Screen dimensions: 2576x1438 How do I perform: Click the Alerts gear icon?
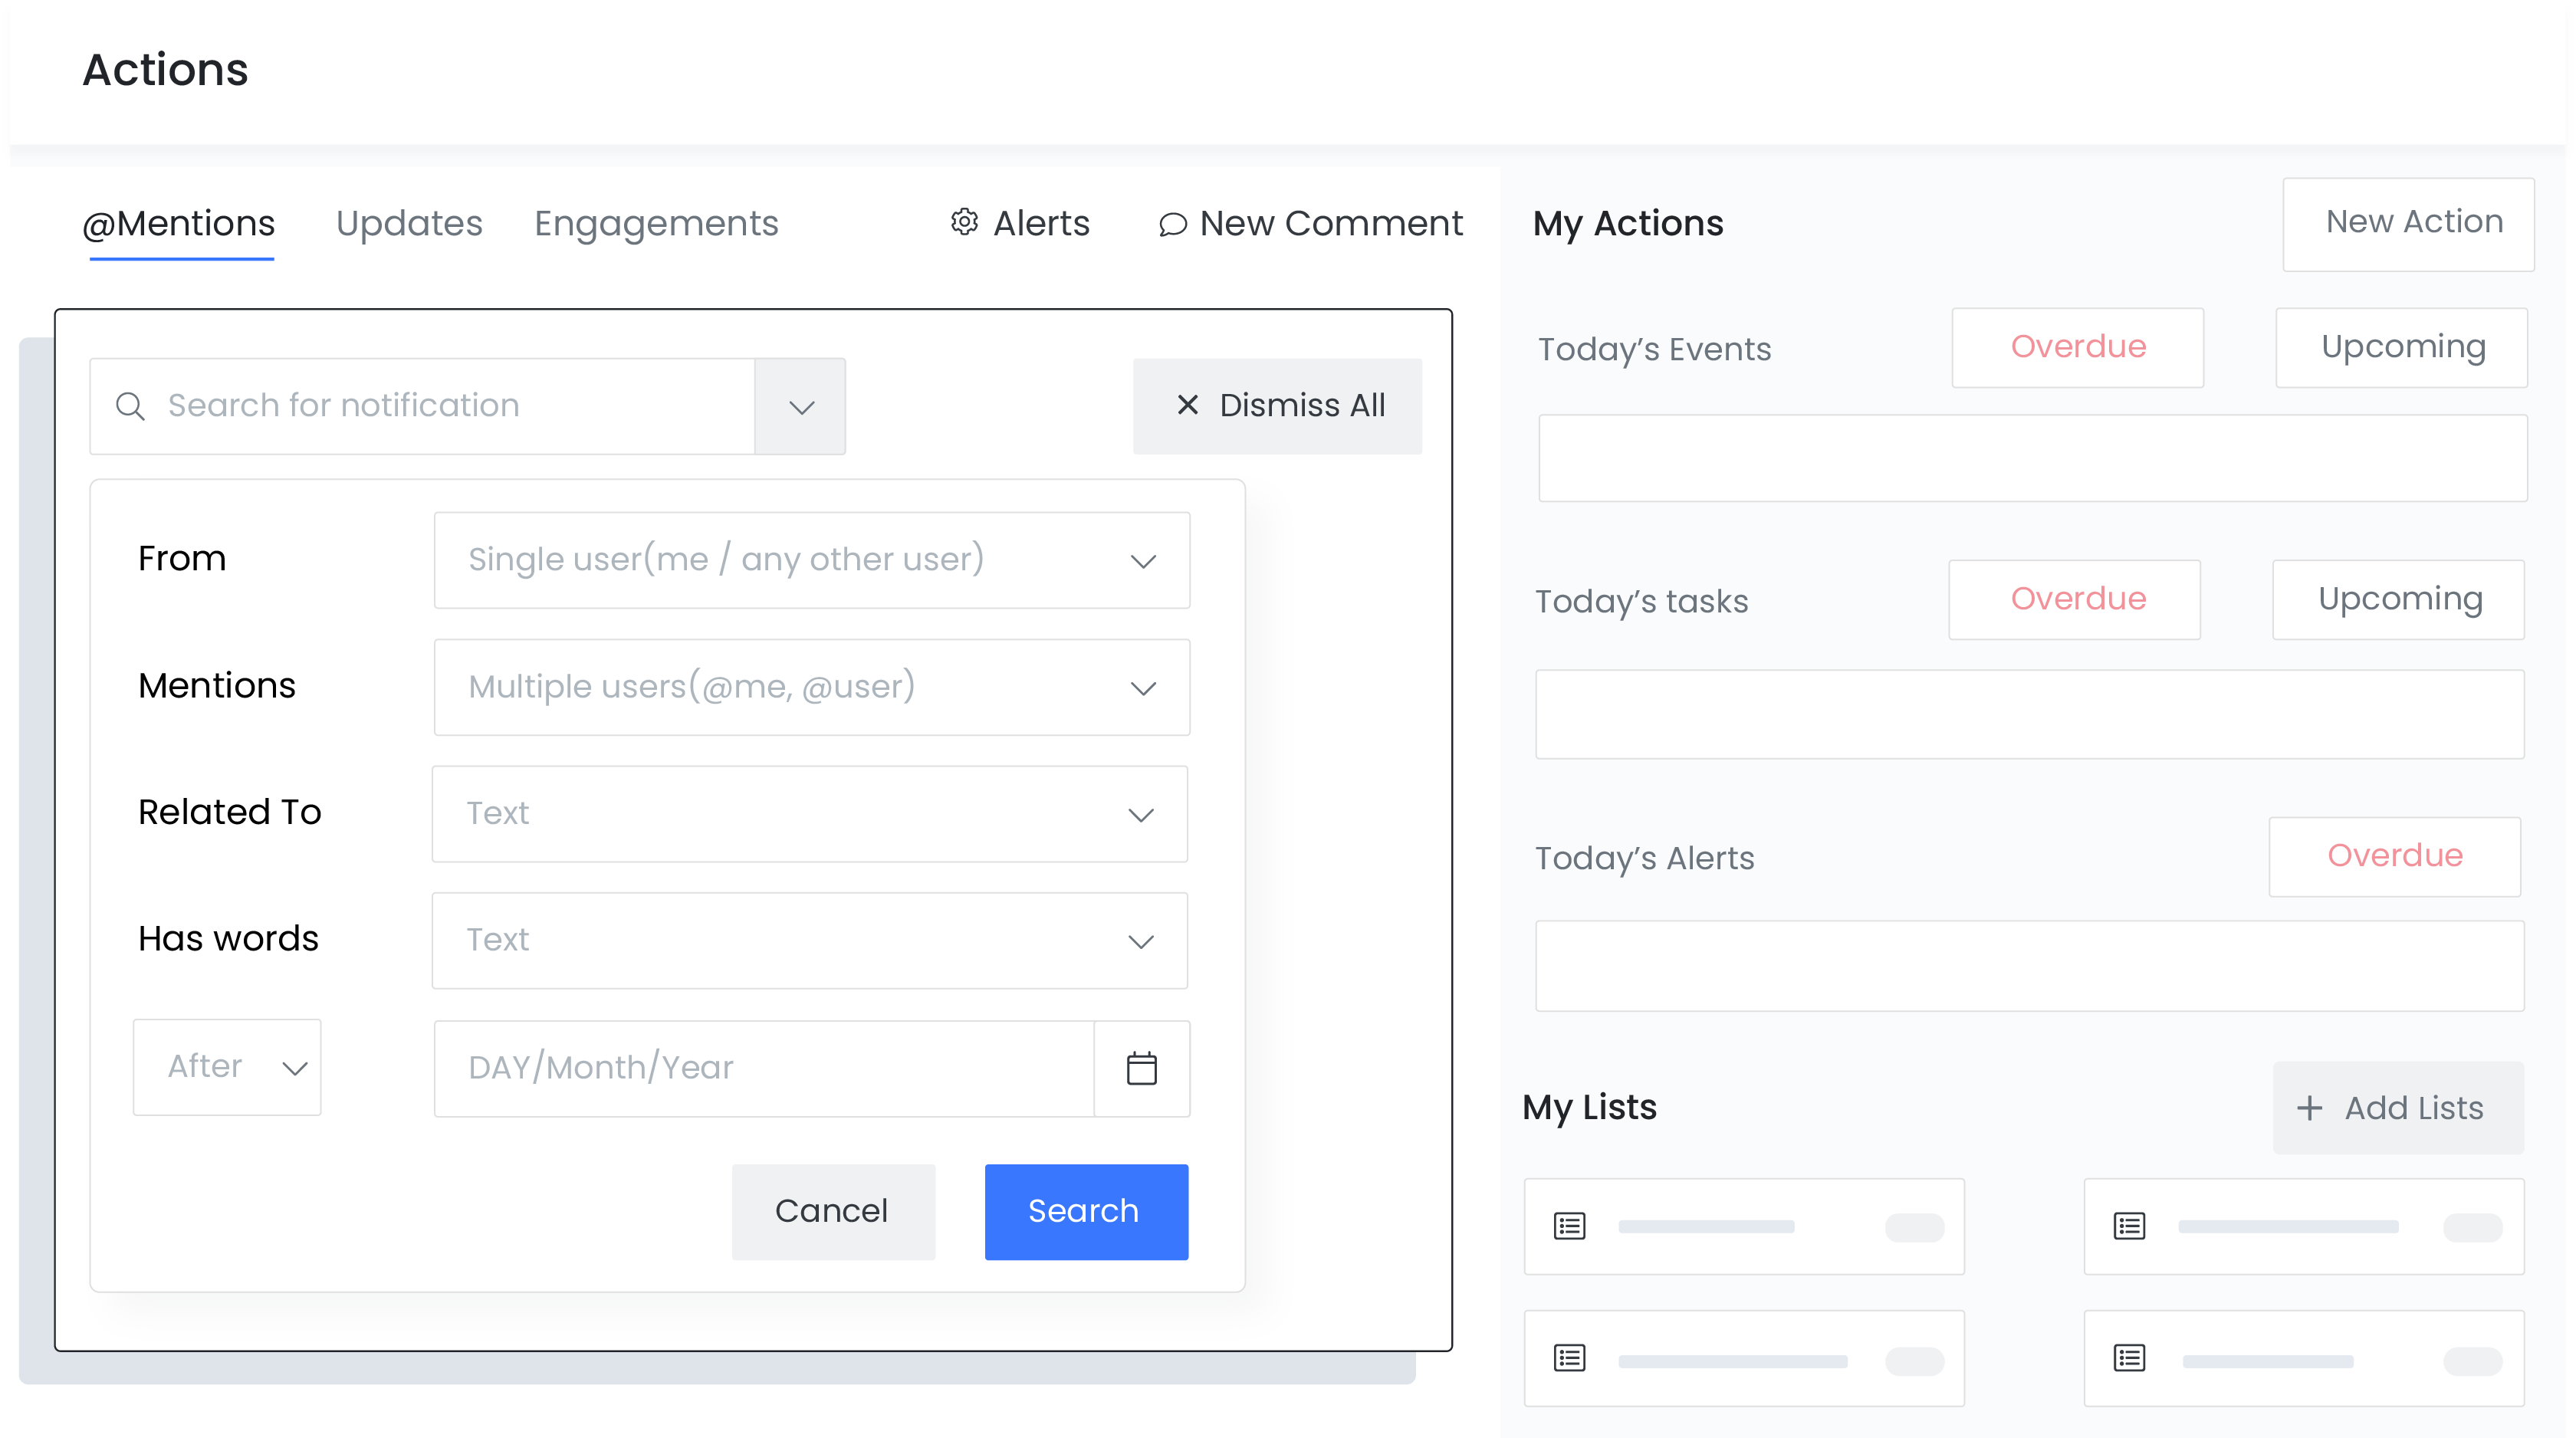[x=963, y=222]
